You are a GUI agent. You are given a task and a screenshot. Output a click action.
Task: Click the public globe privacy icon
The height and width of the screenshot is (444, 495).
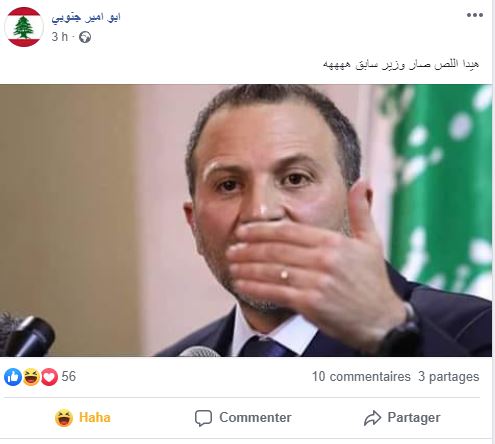(x=85, y=37)
